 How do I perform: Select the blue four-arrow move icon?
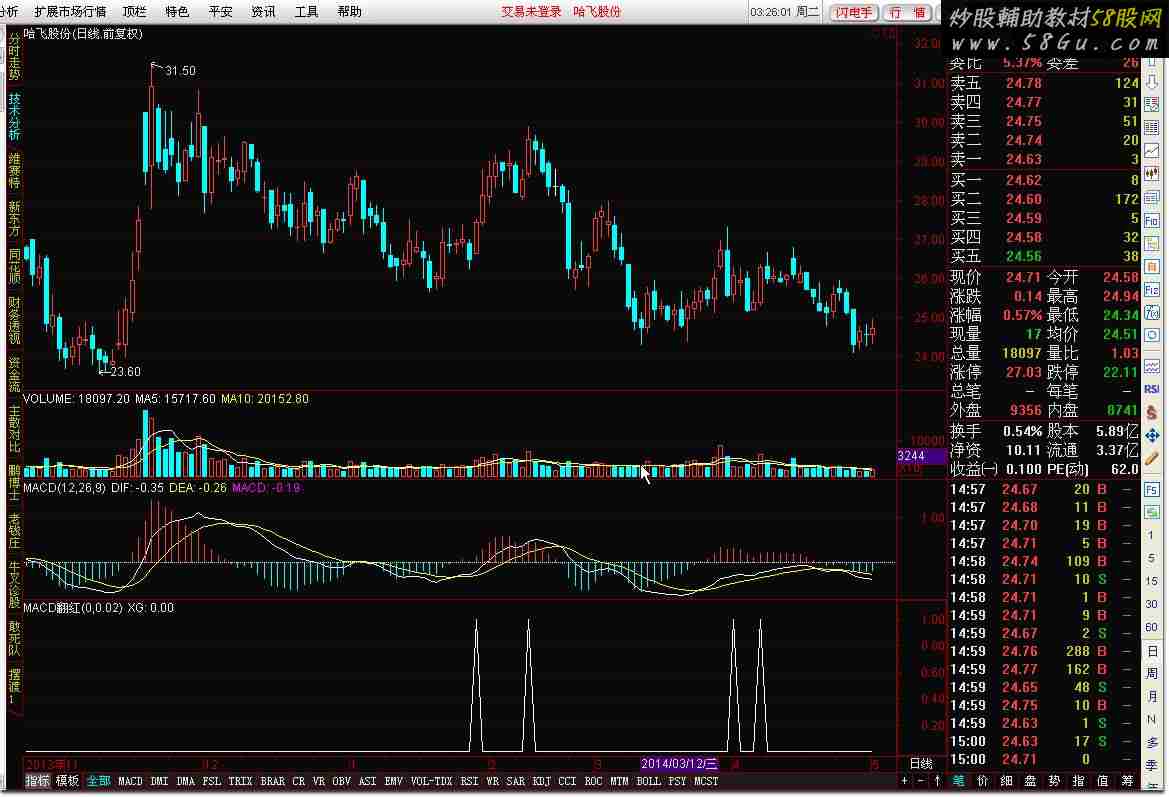1152,435
